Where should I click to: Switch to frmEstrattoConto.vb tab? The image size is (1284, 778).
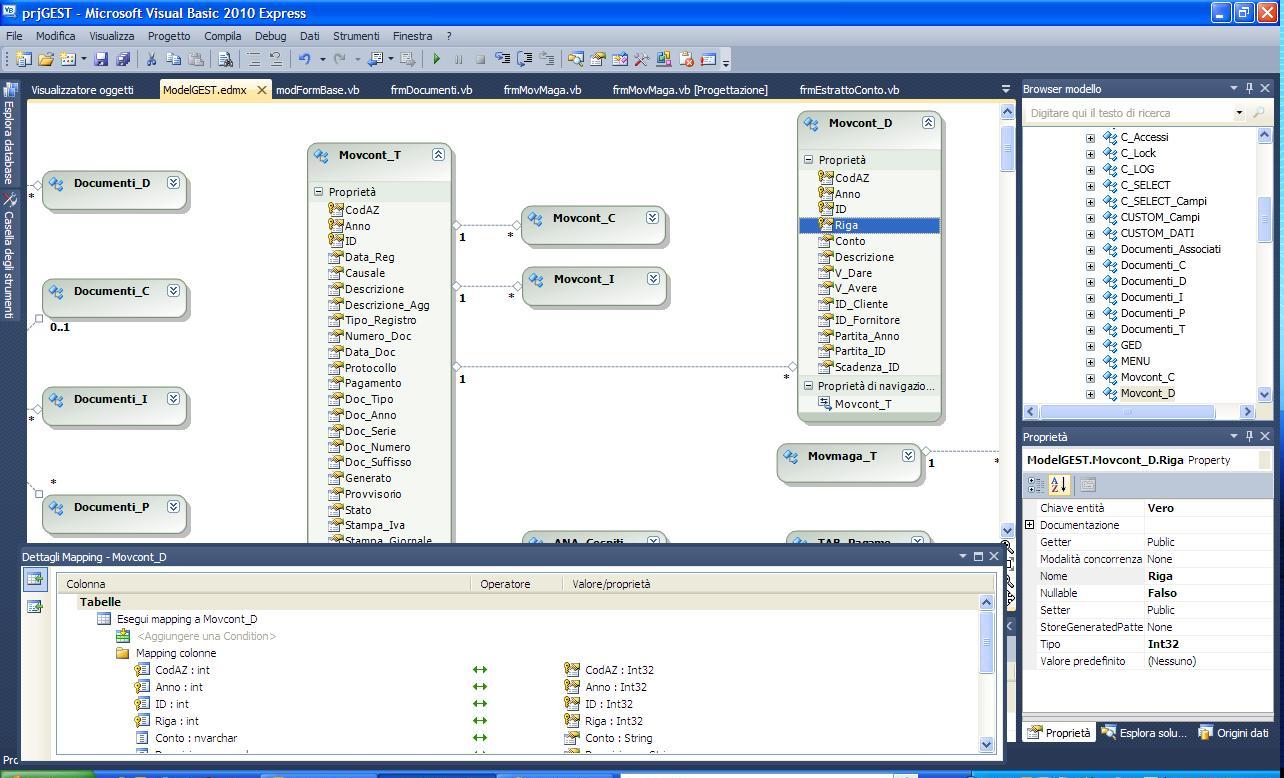tap(849, 90)
